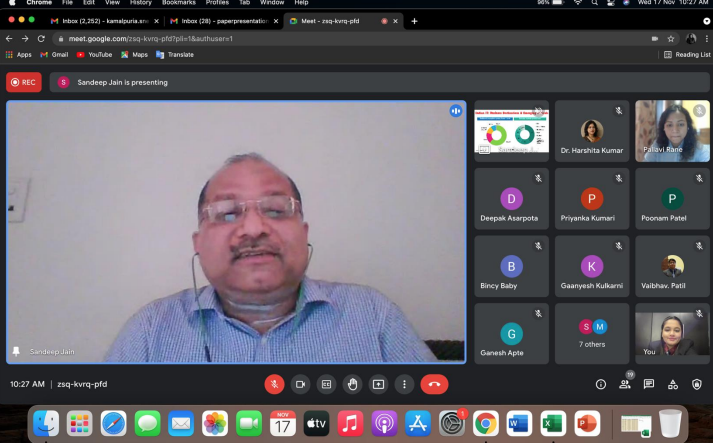The image size is (713, 443).
Task: Open camera permission icon in address bar
Action: 655,39
